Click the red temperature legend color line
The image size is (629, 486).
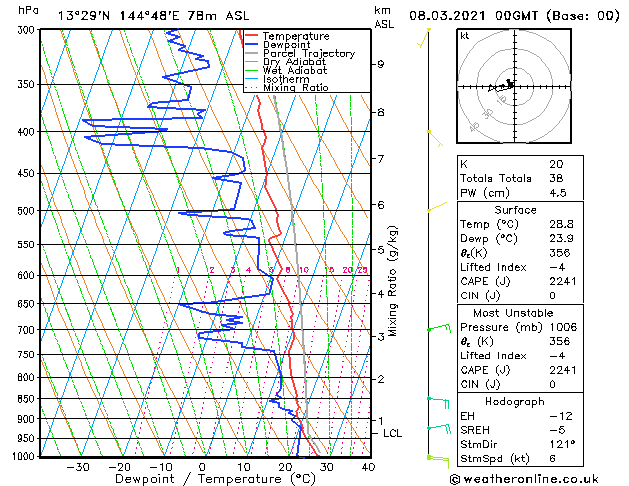[252, 36]
